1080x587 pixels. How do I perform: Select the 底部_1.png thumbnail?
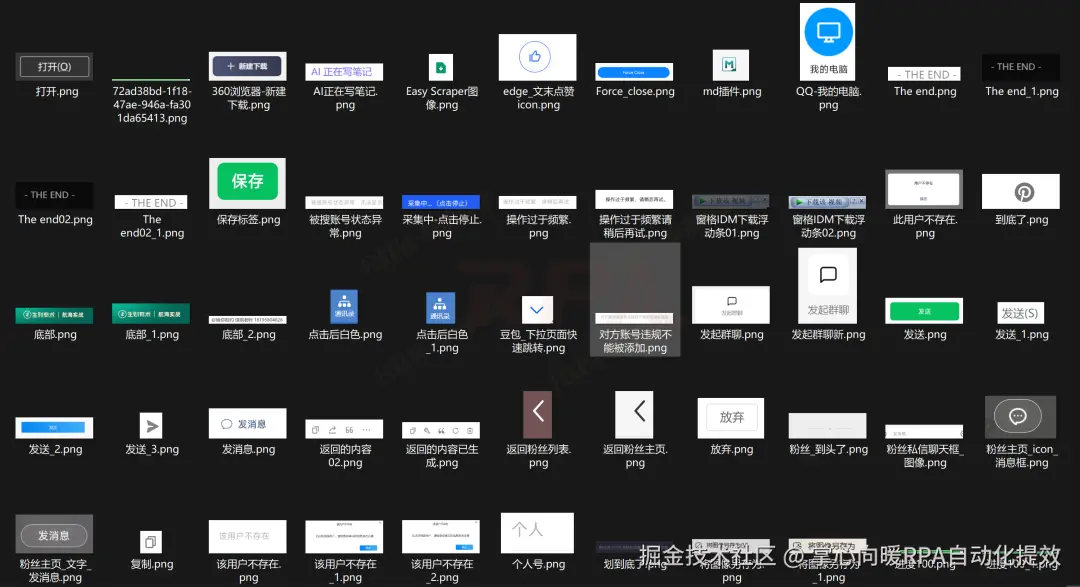coord(151,313)
